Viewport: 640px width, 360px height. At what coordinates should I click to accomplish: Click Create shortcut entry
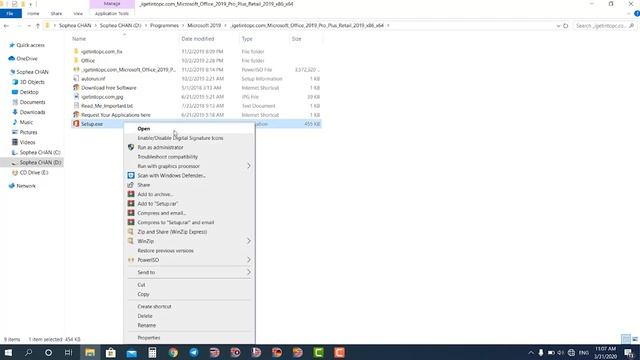tap(154, 307)
